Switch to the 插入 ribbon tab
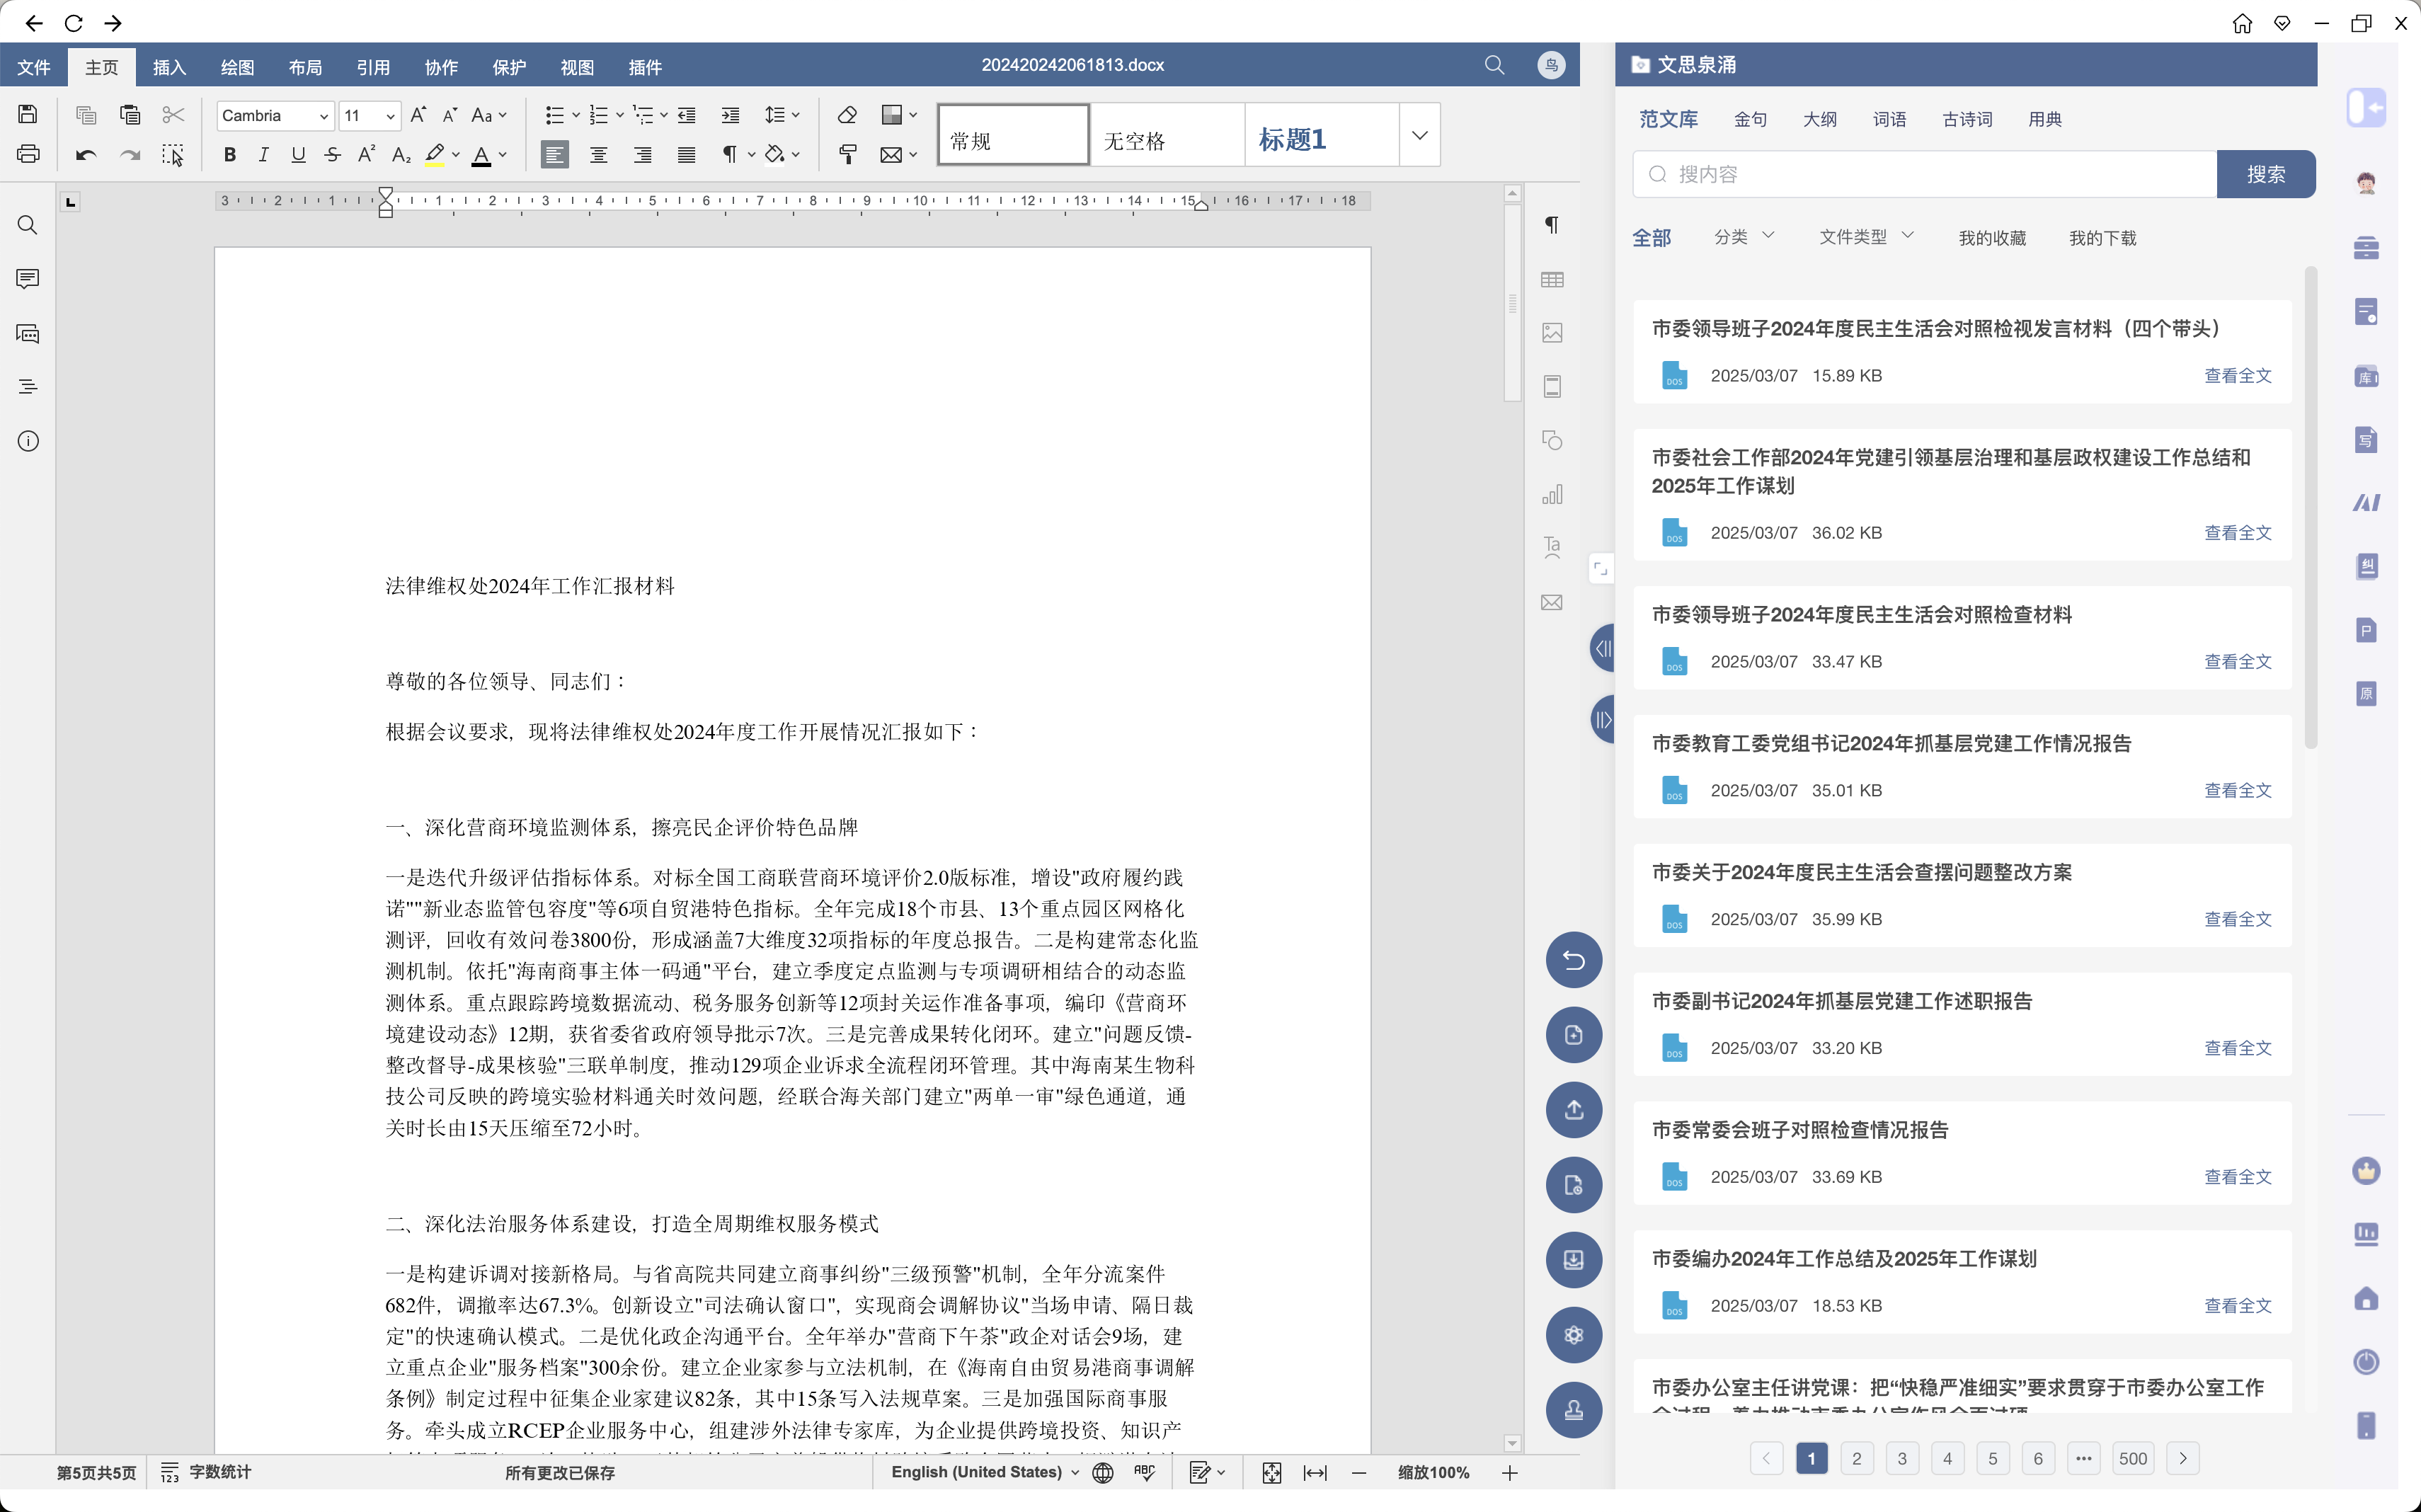 (x=169, y=67)
